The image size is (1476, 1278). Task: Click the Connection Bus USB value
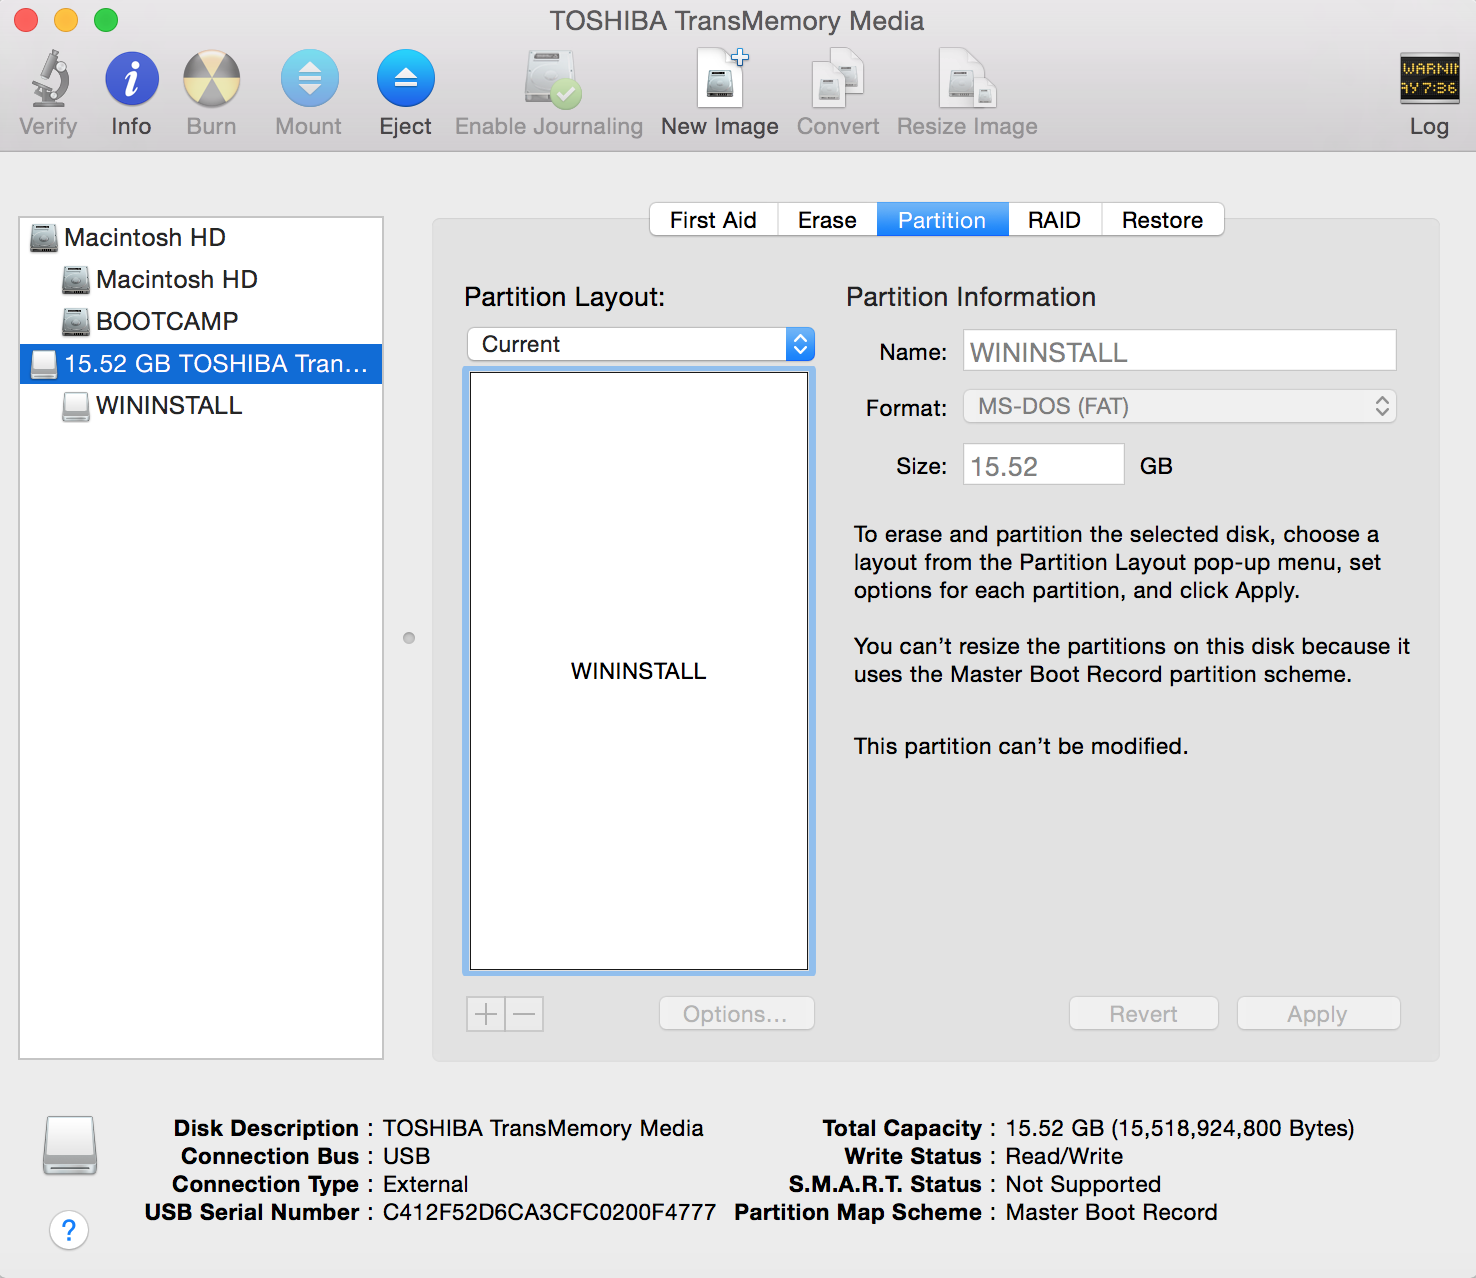[x=407, y=1156]
